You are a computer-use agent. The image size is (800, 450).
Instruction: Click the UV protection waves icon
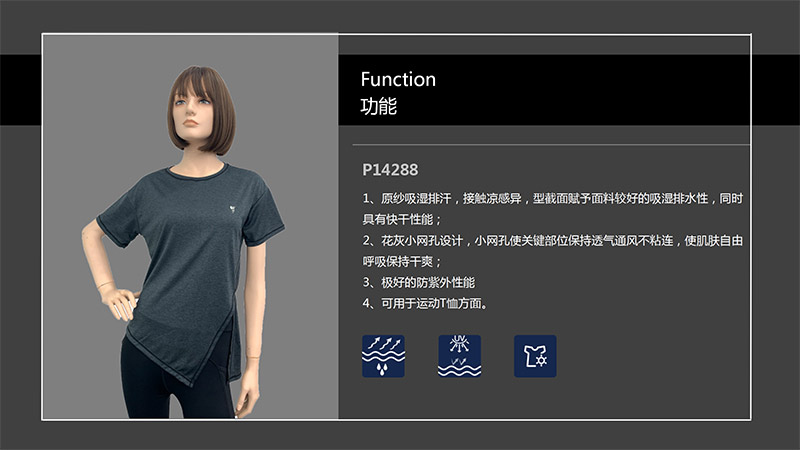[459, 356]
